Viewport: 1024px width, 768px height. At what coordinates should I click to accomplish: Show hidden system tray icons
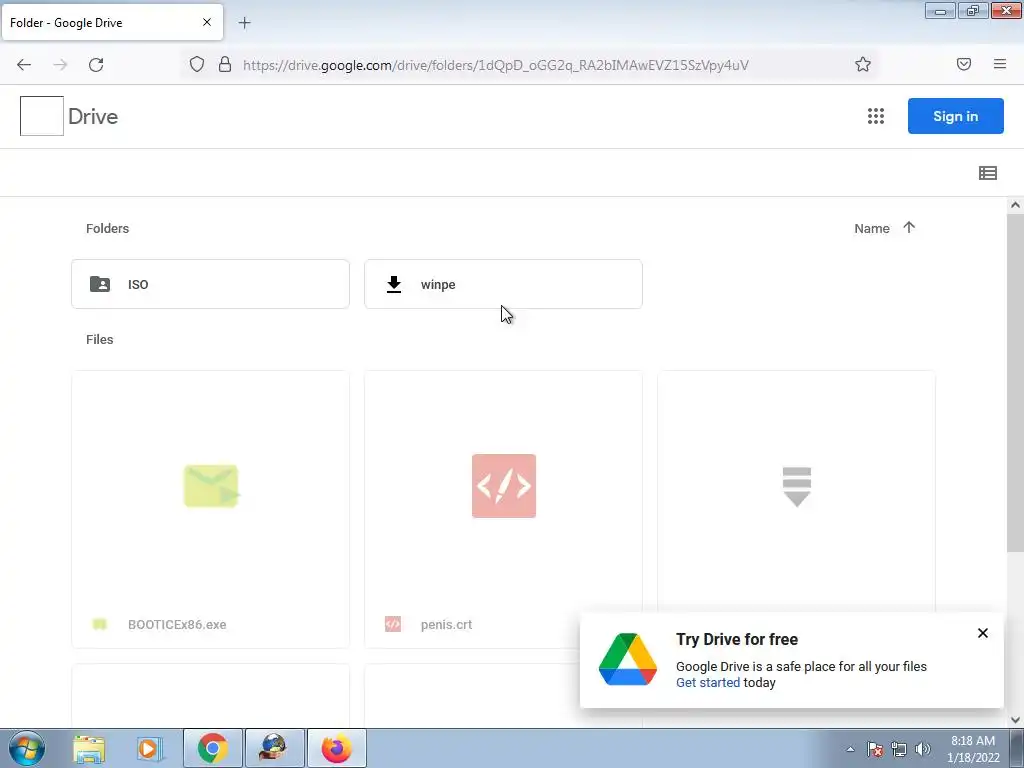coord(850,749)
